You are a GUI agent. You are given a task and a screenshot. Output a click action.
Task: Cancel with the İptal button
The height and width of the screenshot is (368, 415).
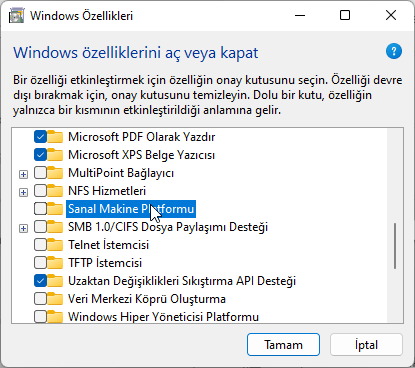[x=366, y=345]
